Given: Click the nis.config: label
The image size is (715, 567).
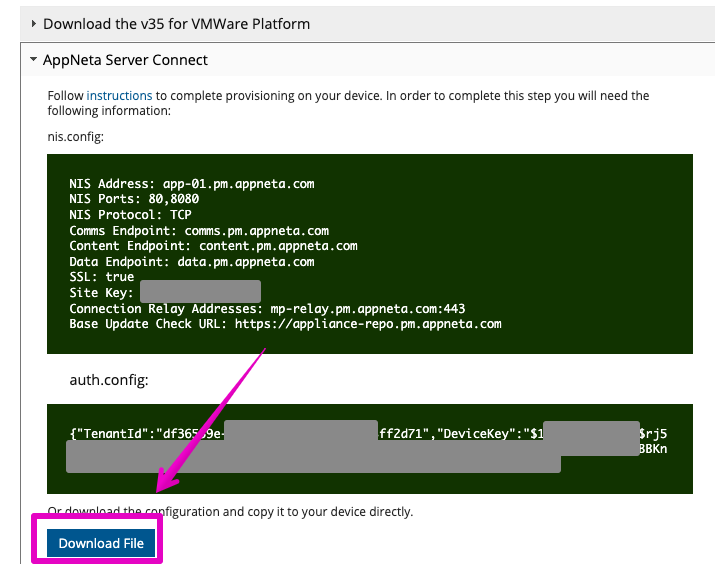Looking at the screenshot, I should coord(76,136).
